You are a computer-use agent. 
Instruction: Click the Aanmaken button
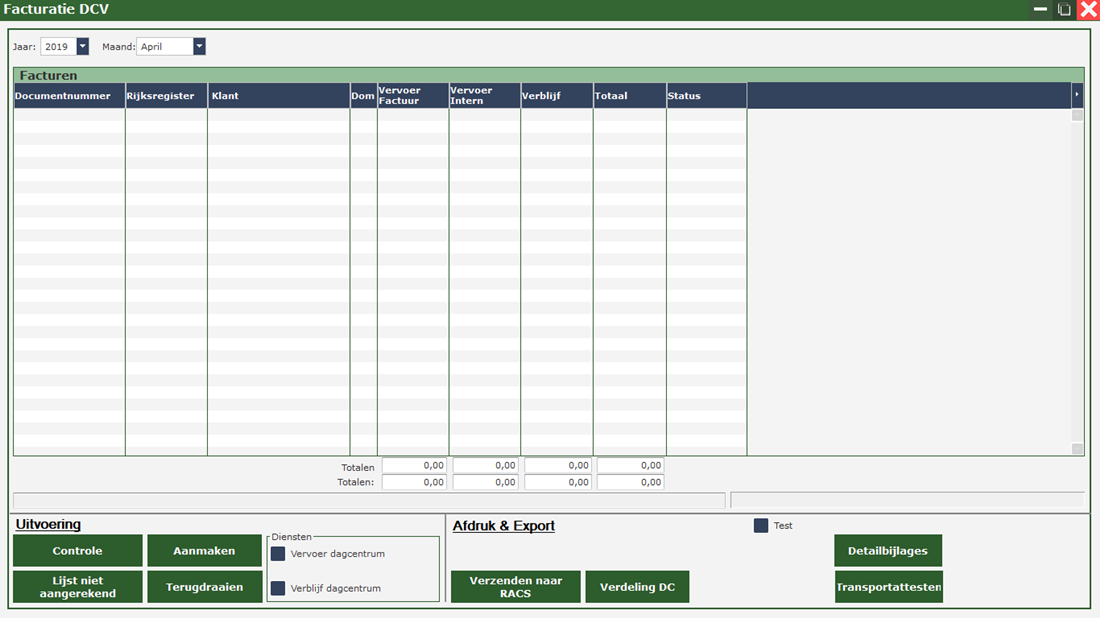pos(204,551)
